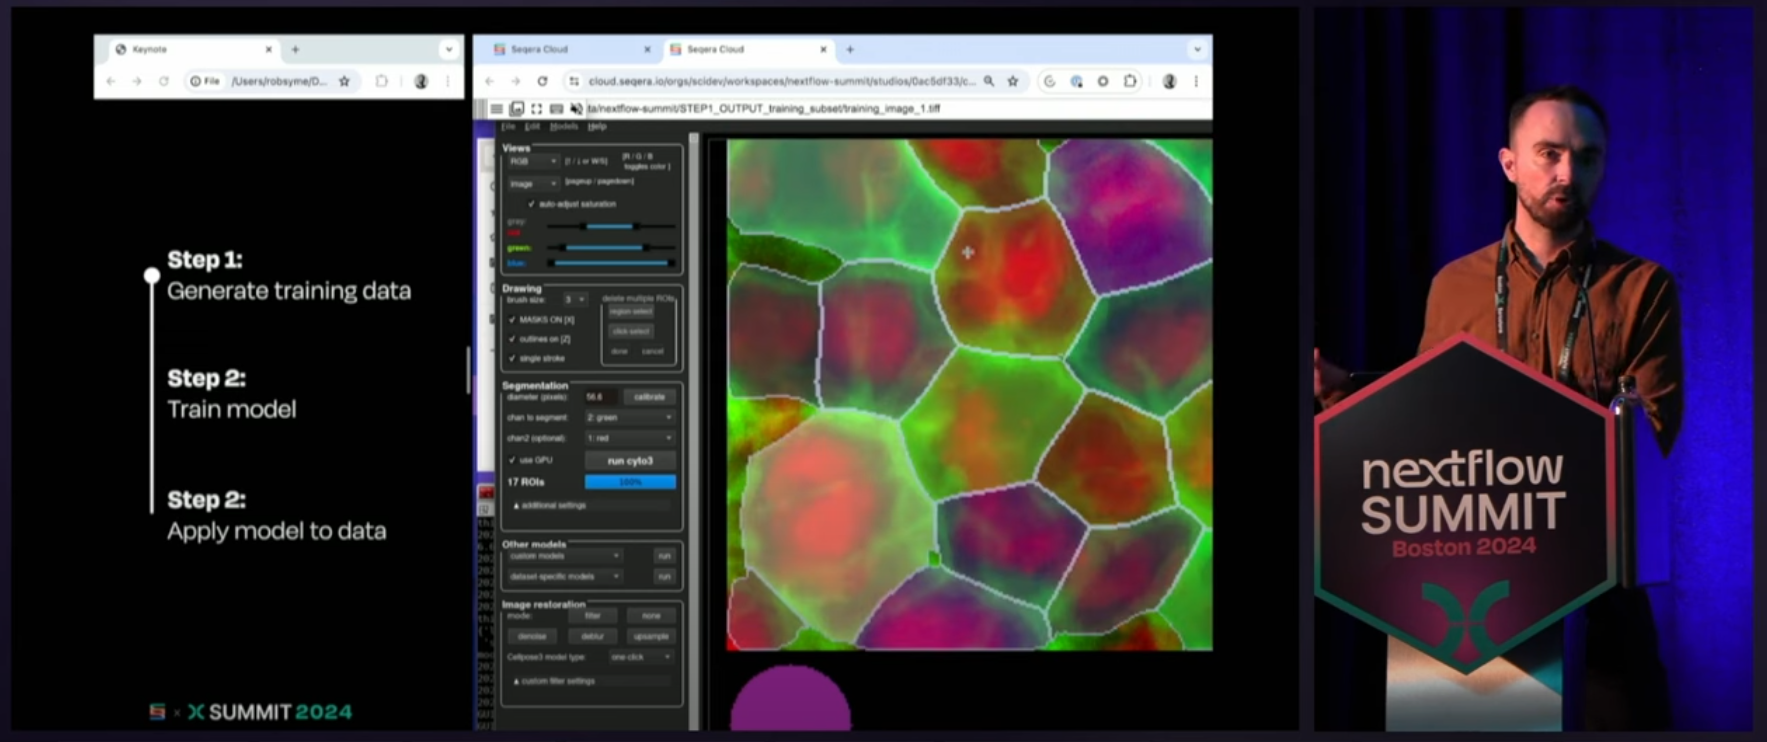1767x742 pixels.
Task: Open new tab in Keynote browser window
Action: click(x=295, y=49)
